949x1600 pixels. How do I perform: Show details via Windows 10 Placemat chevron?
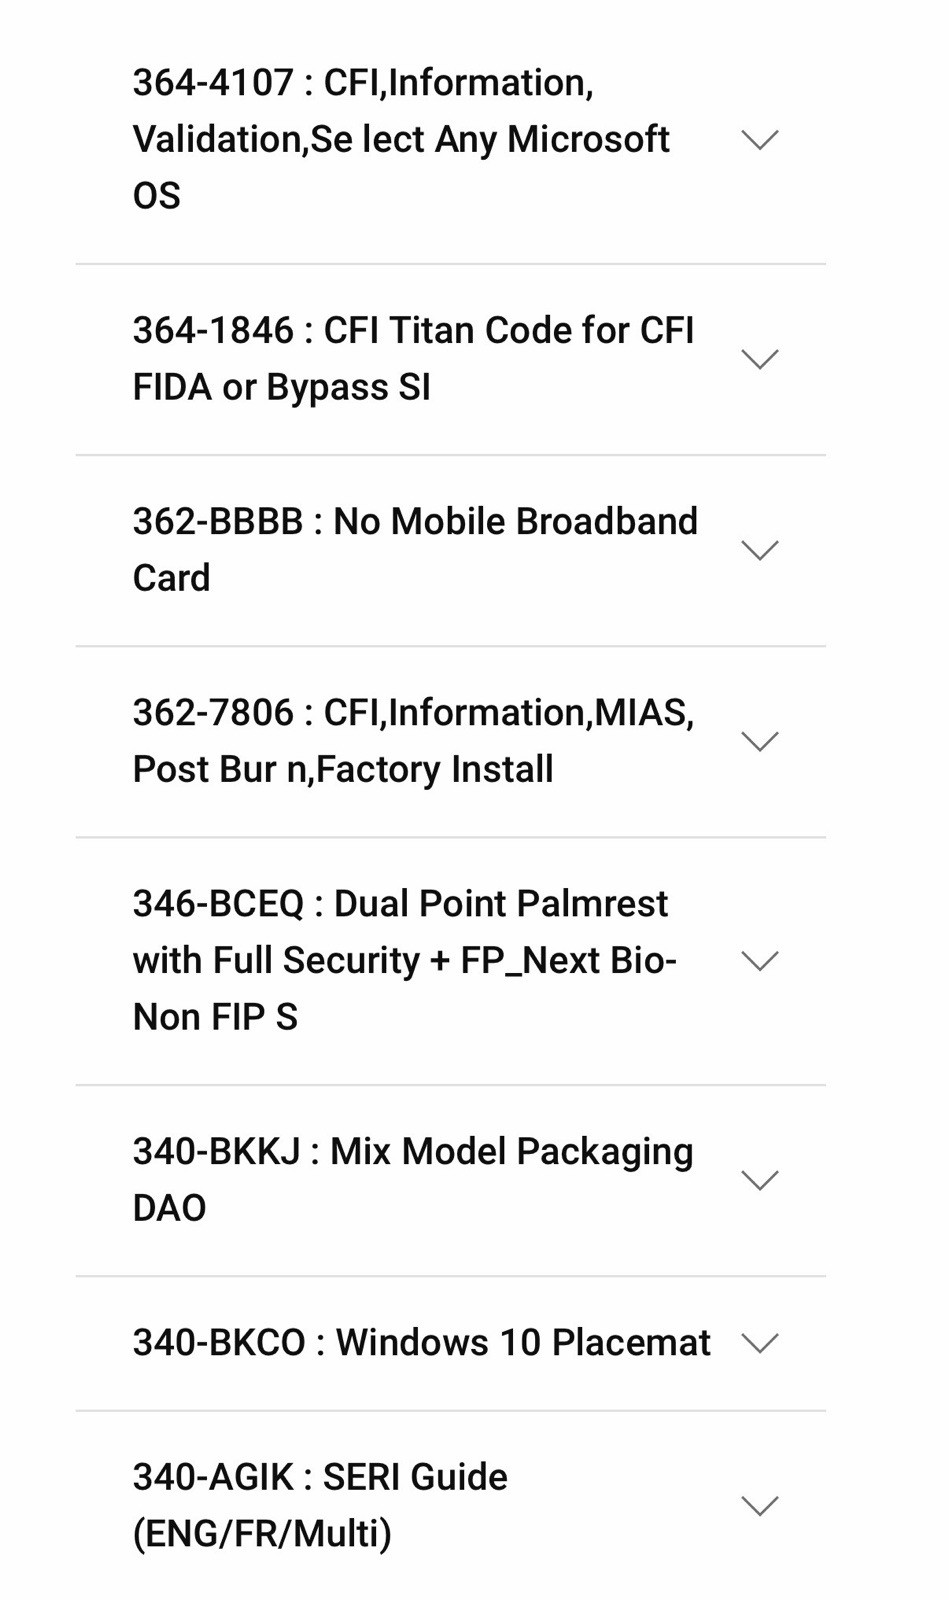point(760,1343)
